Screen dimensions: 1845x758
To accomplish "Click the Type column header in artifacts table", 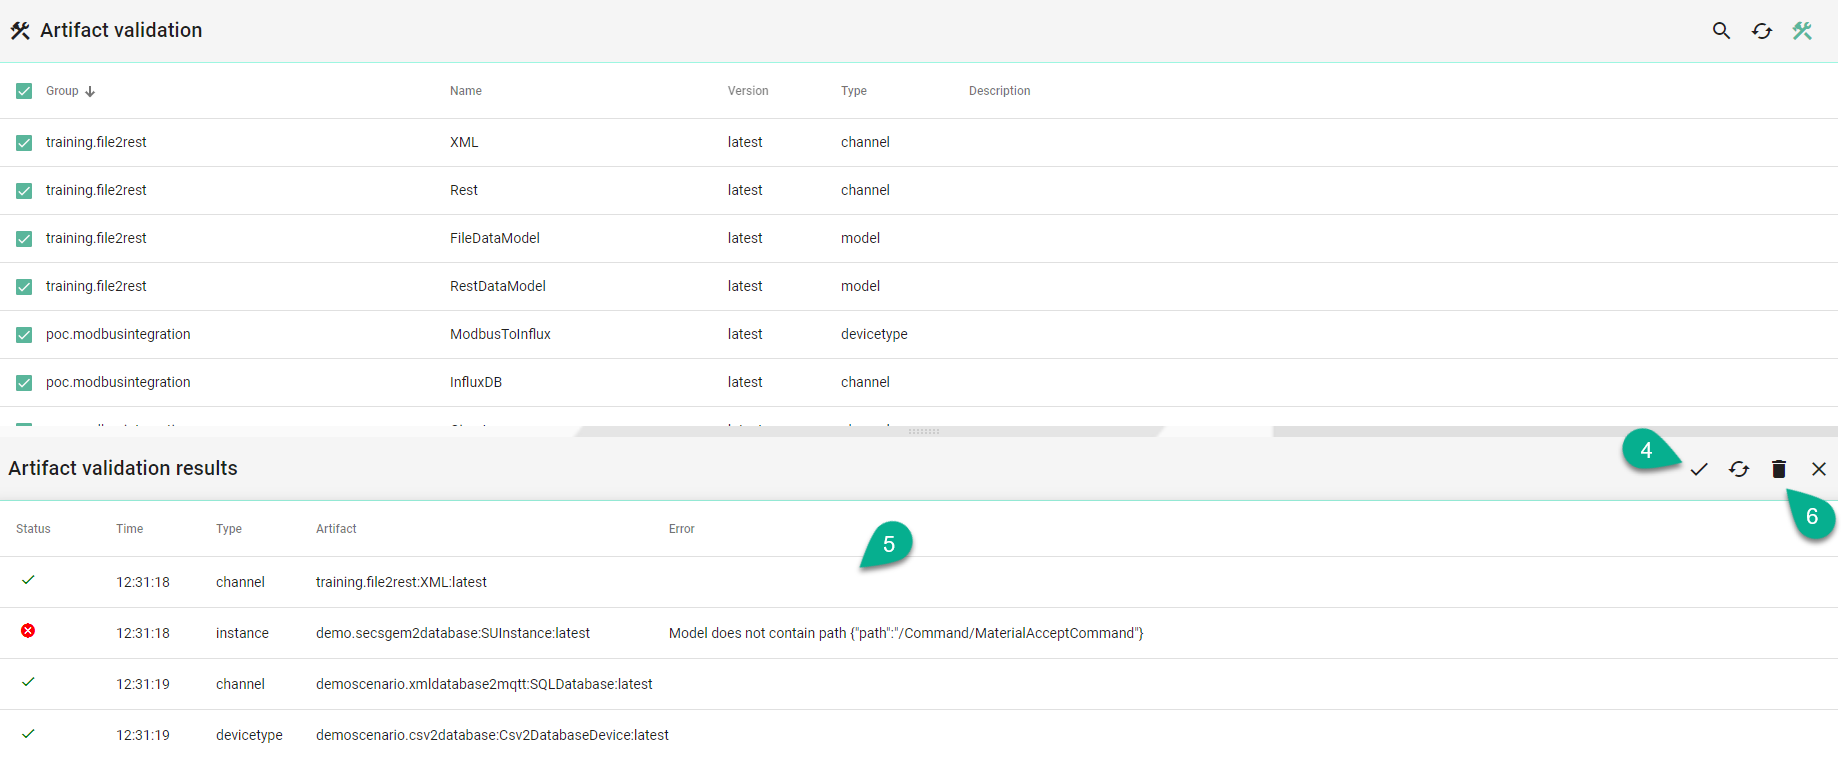I will click(x=853, y=91).
